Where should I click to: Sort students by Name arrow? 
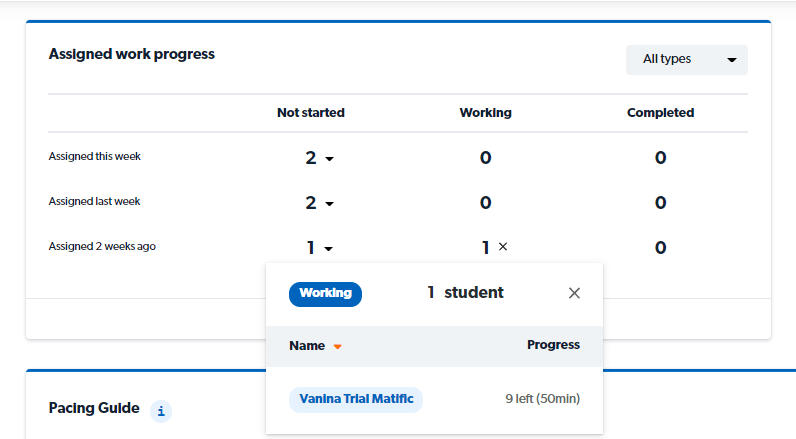(338, 347)
